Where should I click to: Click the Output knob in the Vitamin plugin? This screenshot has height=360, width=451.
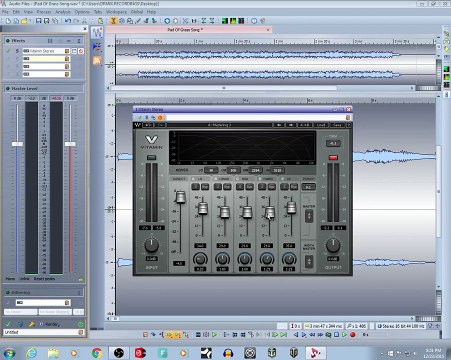333,245
